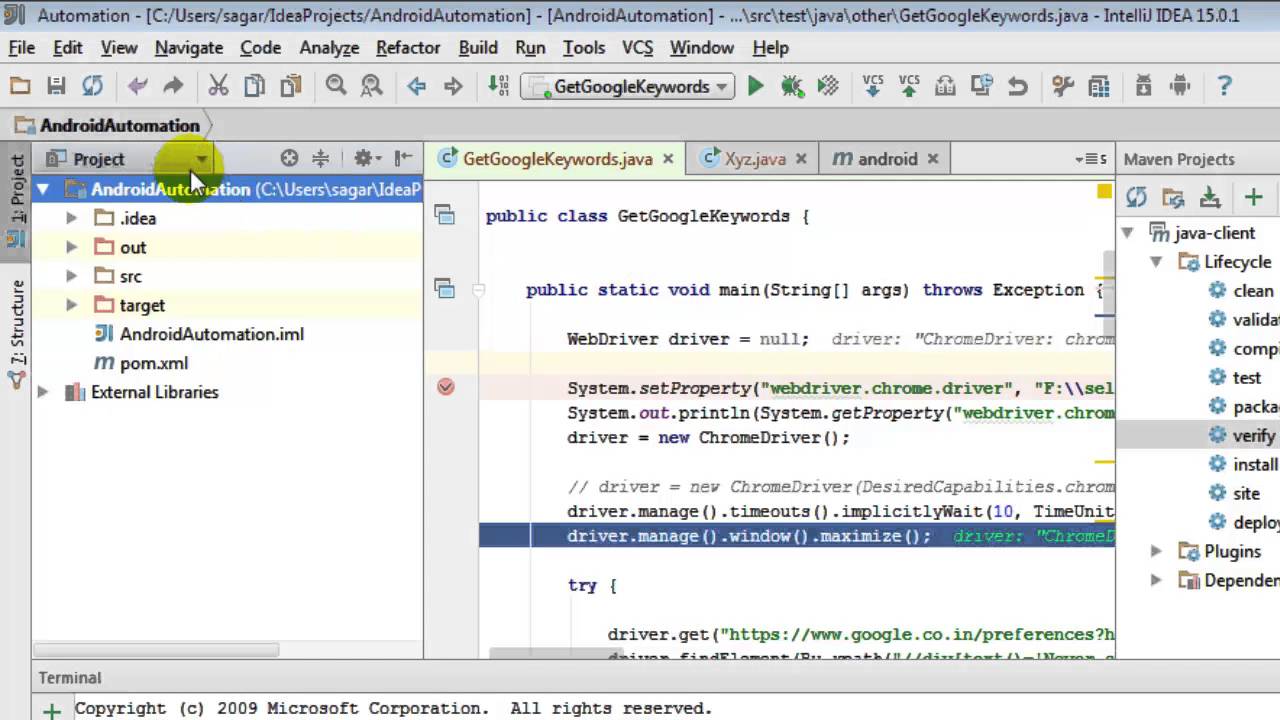Open the GetGoogleKeywords run configuration dropdown
The height and width of the screenshot is (720, 1280).
pos(628,87)
